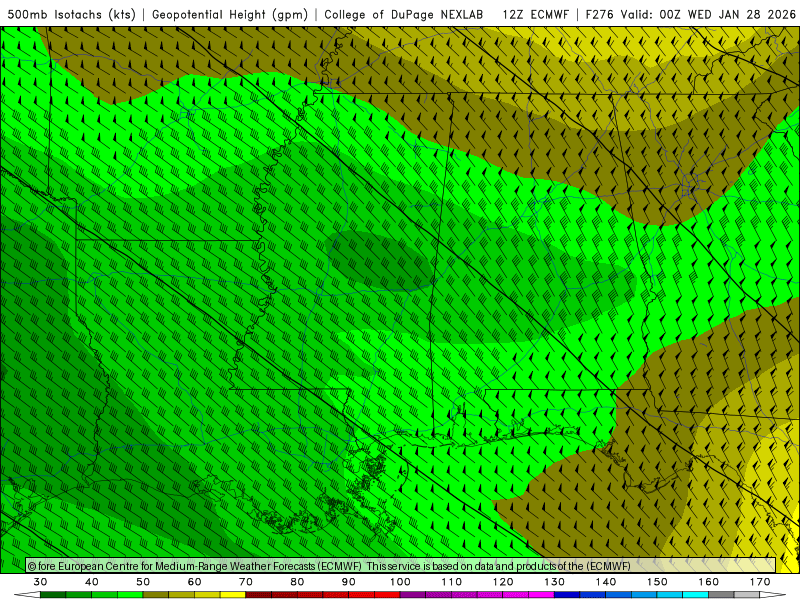This screenshot has width=800, height=600.
Task: Click the 'College of DuPage NEXLAB' label
Action: point(404,15)
